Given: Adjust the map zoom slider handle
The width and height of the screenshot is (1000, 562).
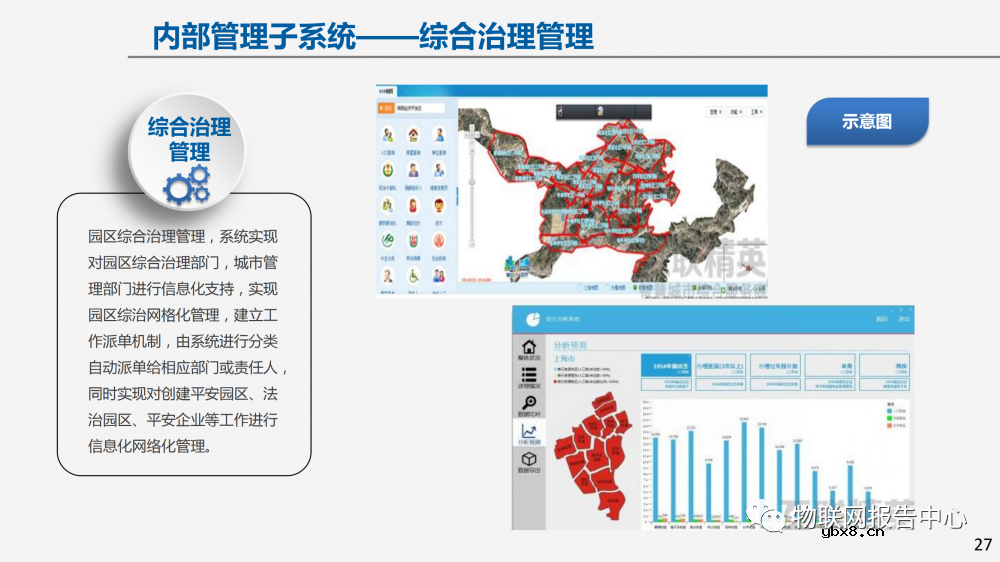Looking at the screenshot, I should click(x=472, y=182).
